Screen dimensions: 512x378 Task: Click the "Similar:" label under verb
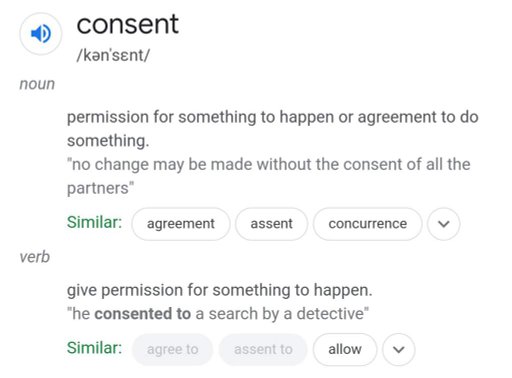coord(94,348)
